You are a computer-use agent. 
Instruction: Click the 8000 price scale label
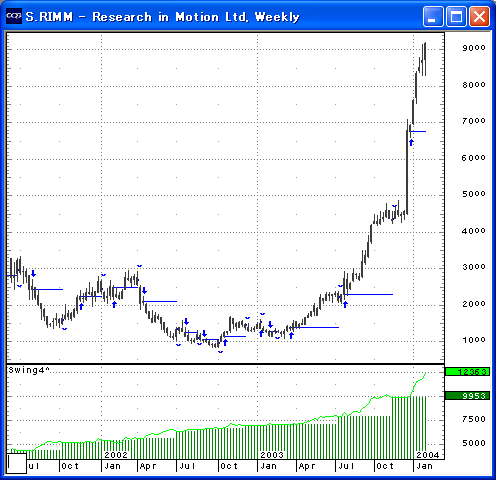[x=474, y=85]
